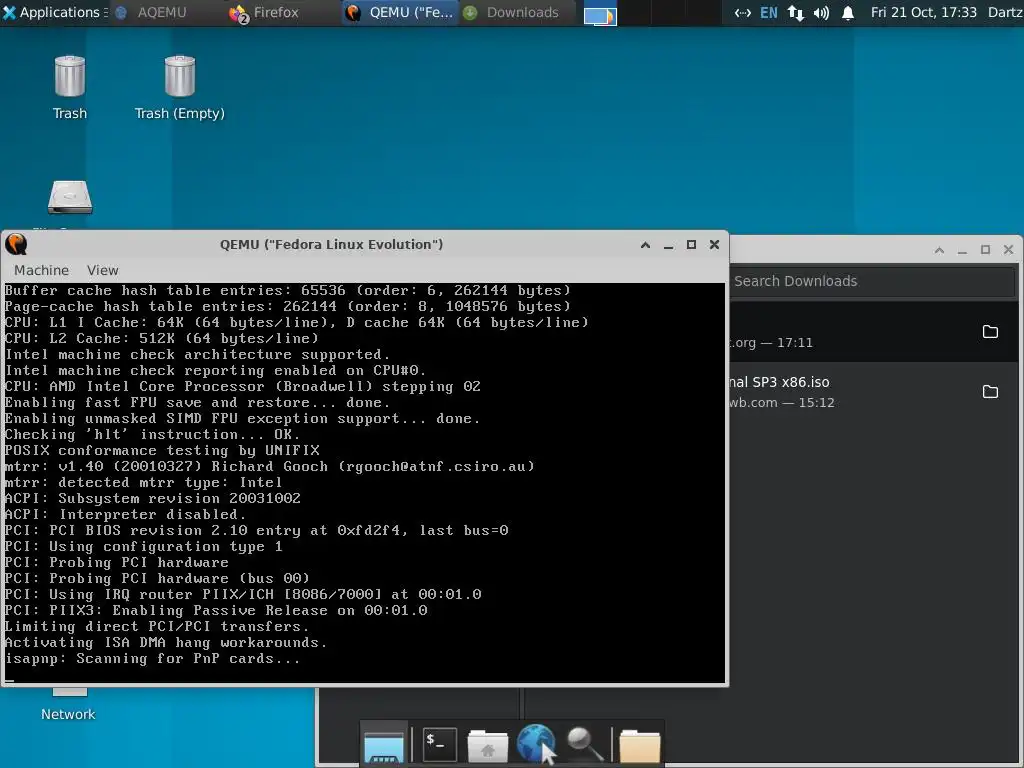Open the application finder magnifier dock icon
The height and width of the screenshot is (768, 1024).
point(584,744)
